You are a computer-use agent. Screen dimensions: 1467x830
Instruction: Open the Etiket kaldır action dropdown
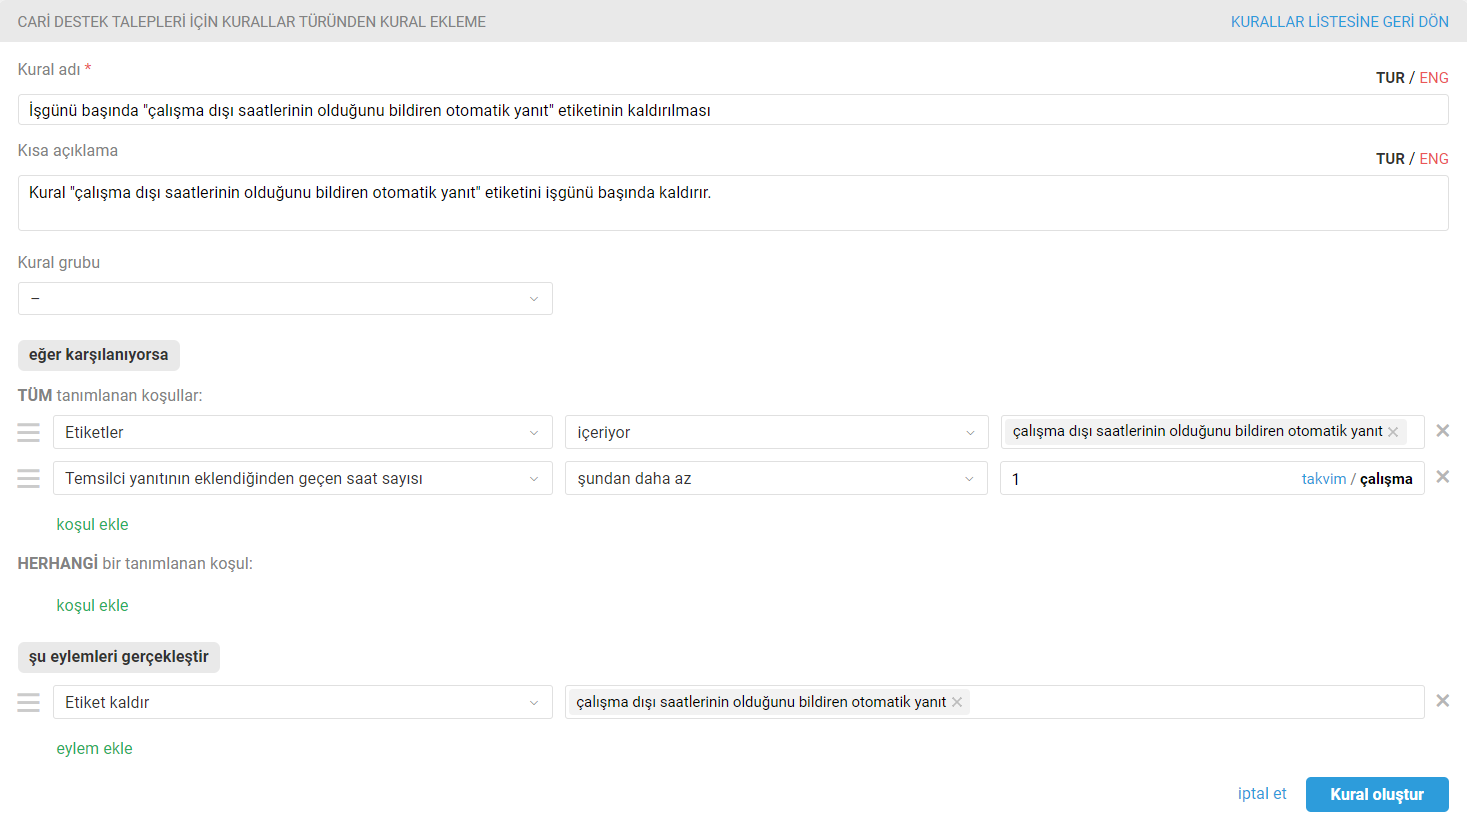[x=302, y=702]
